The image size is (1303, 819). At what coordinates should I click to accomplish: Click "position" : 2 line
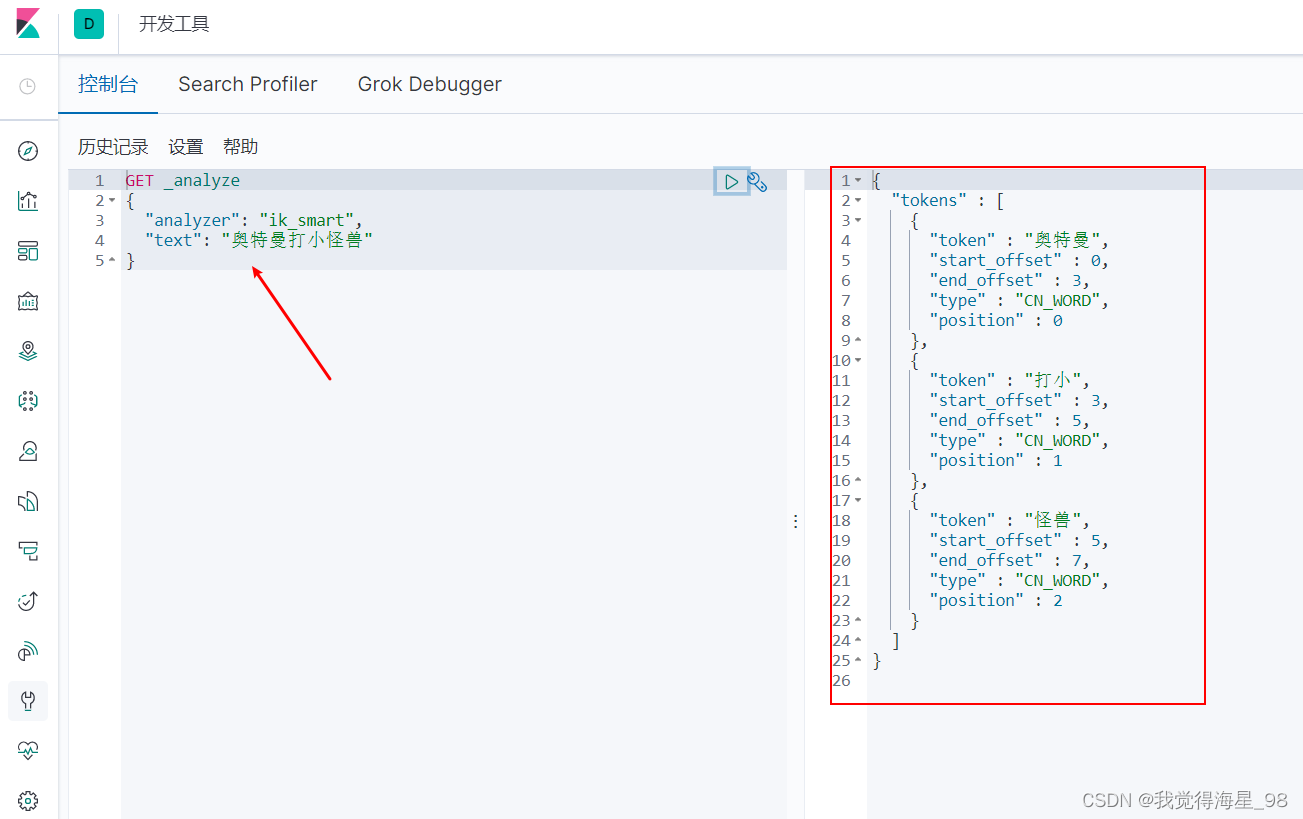[996, 601]
